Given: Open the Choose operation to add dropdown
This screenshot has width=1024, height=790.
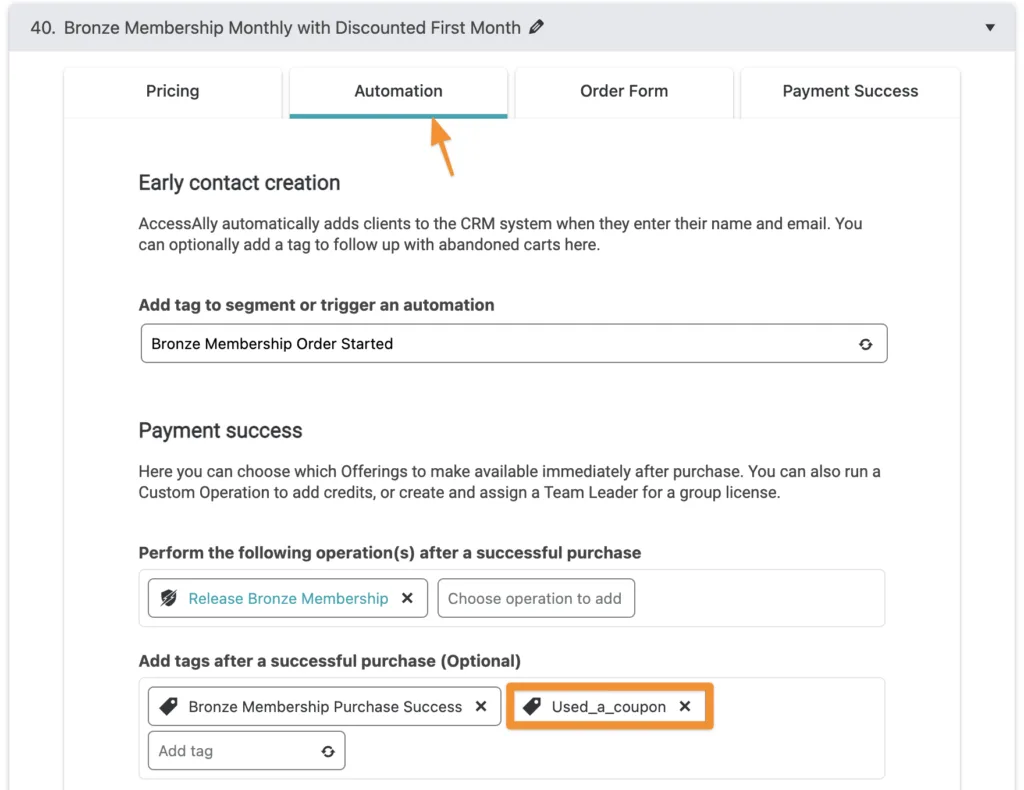Looking at the screenshot, I should tap(536, 598).
